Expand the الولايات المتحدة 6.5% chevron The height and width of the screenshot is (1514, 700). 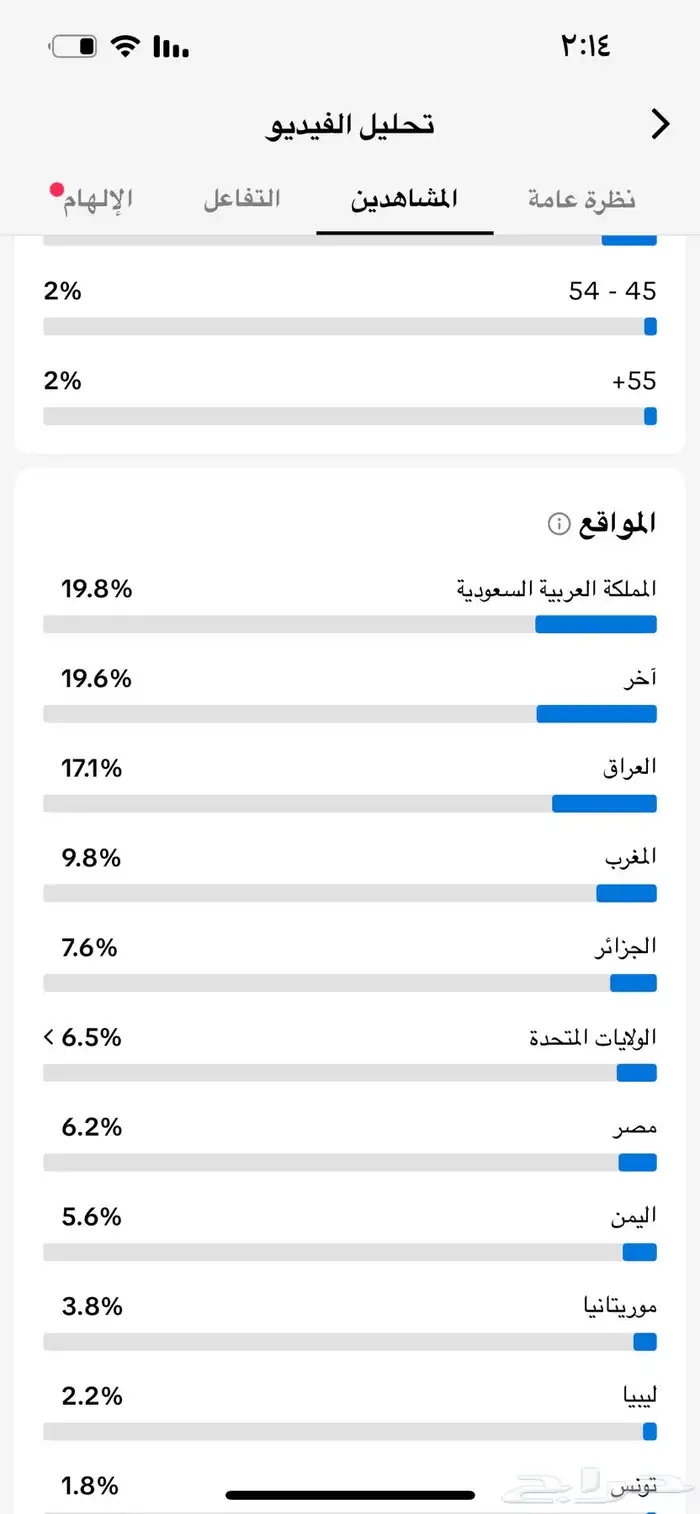point(49,1037)
